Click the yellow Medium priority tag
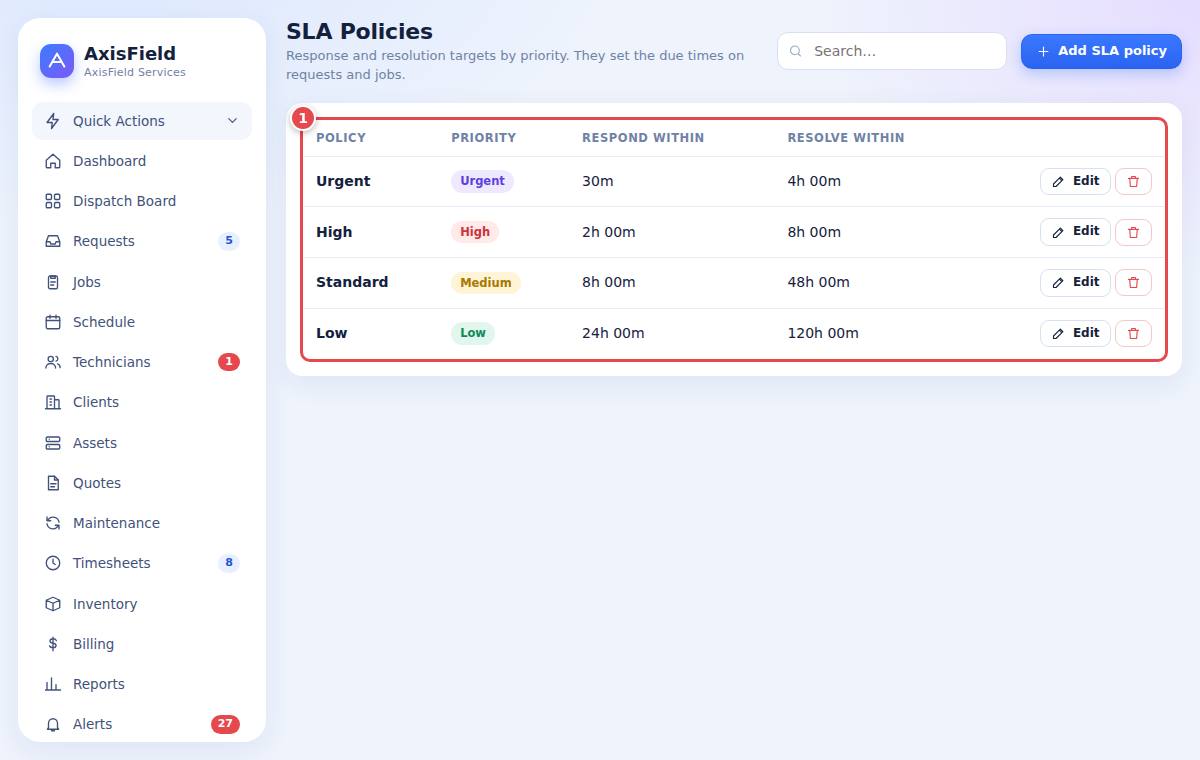1200x760 pixels. click(x=486, y=283)
